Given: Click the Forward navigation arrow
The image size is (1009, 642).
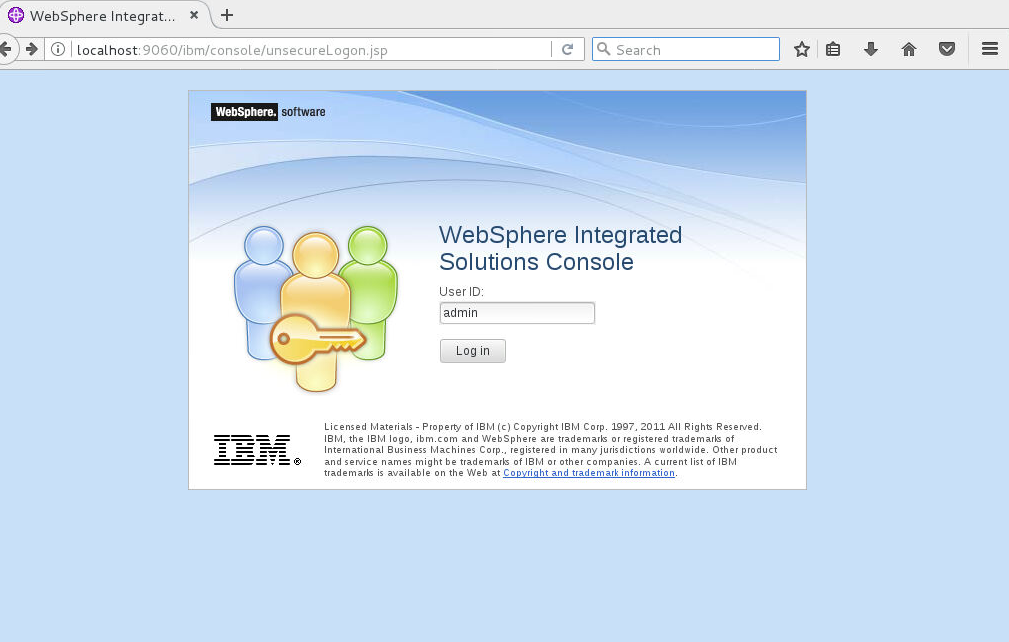Looking at the screenshot, I should [x=32, y=49].
